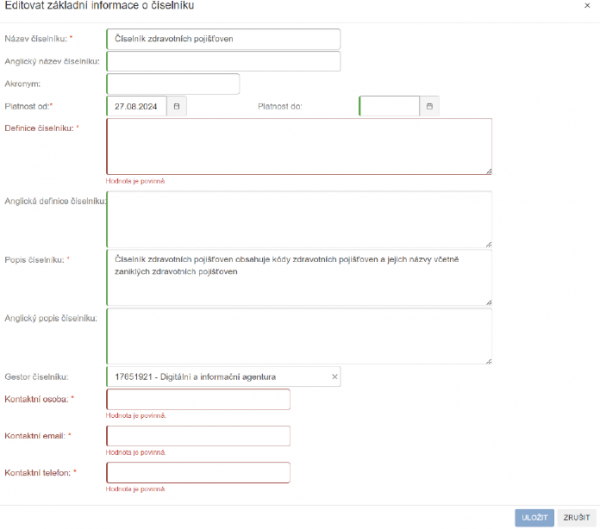Click the ZRUŠIT button

pyautogui.click(x=575, y=517)
